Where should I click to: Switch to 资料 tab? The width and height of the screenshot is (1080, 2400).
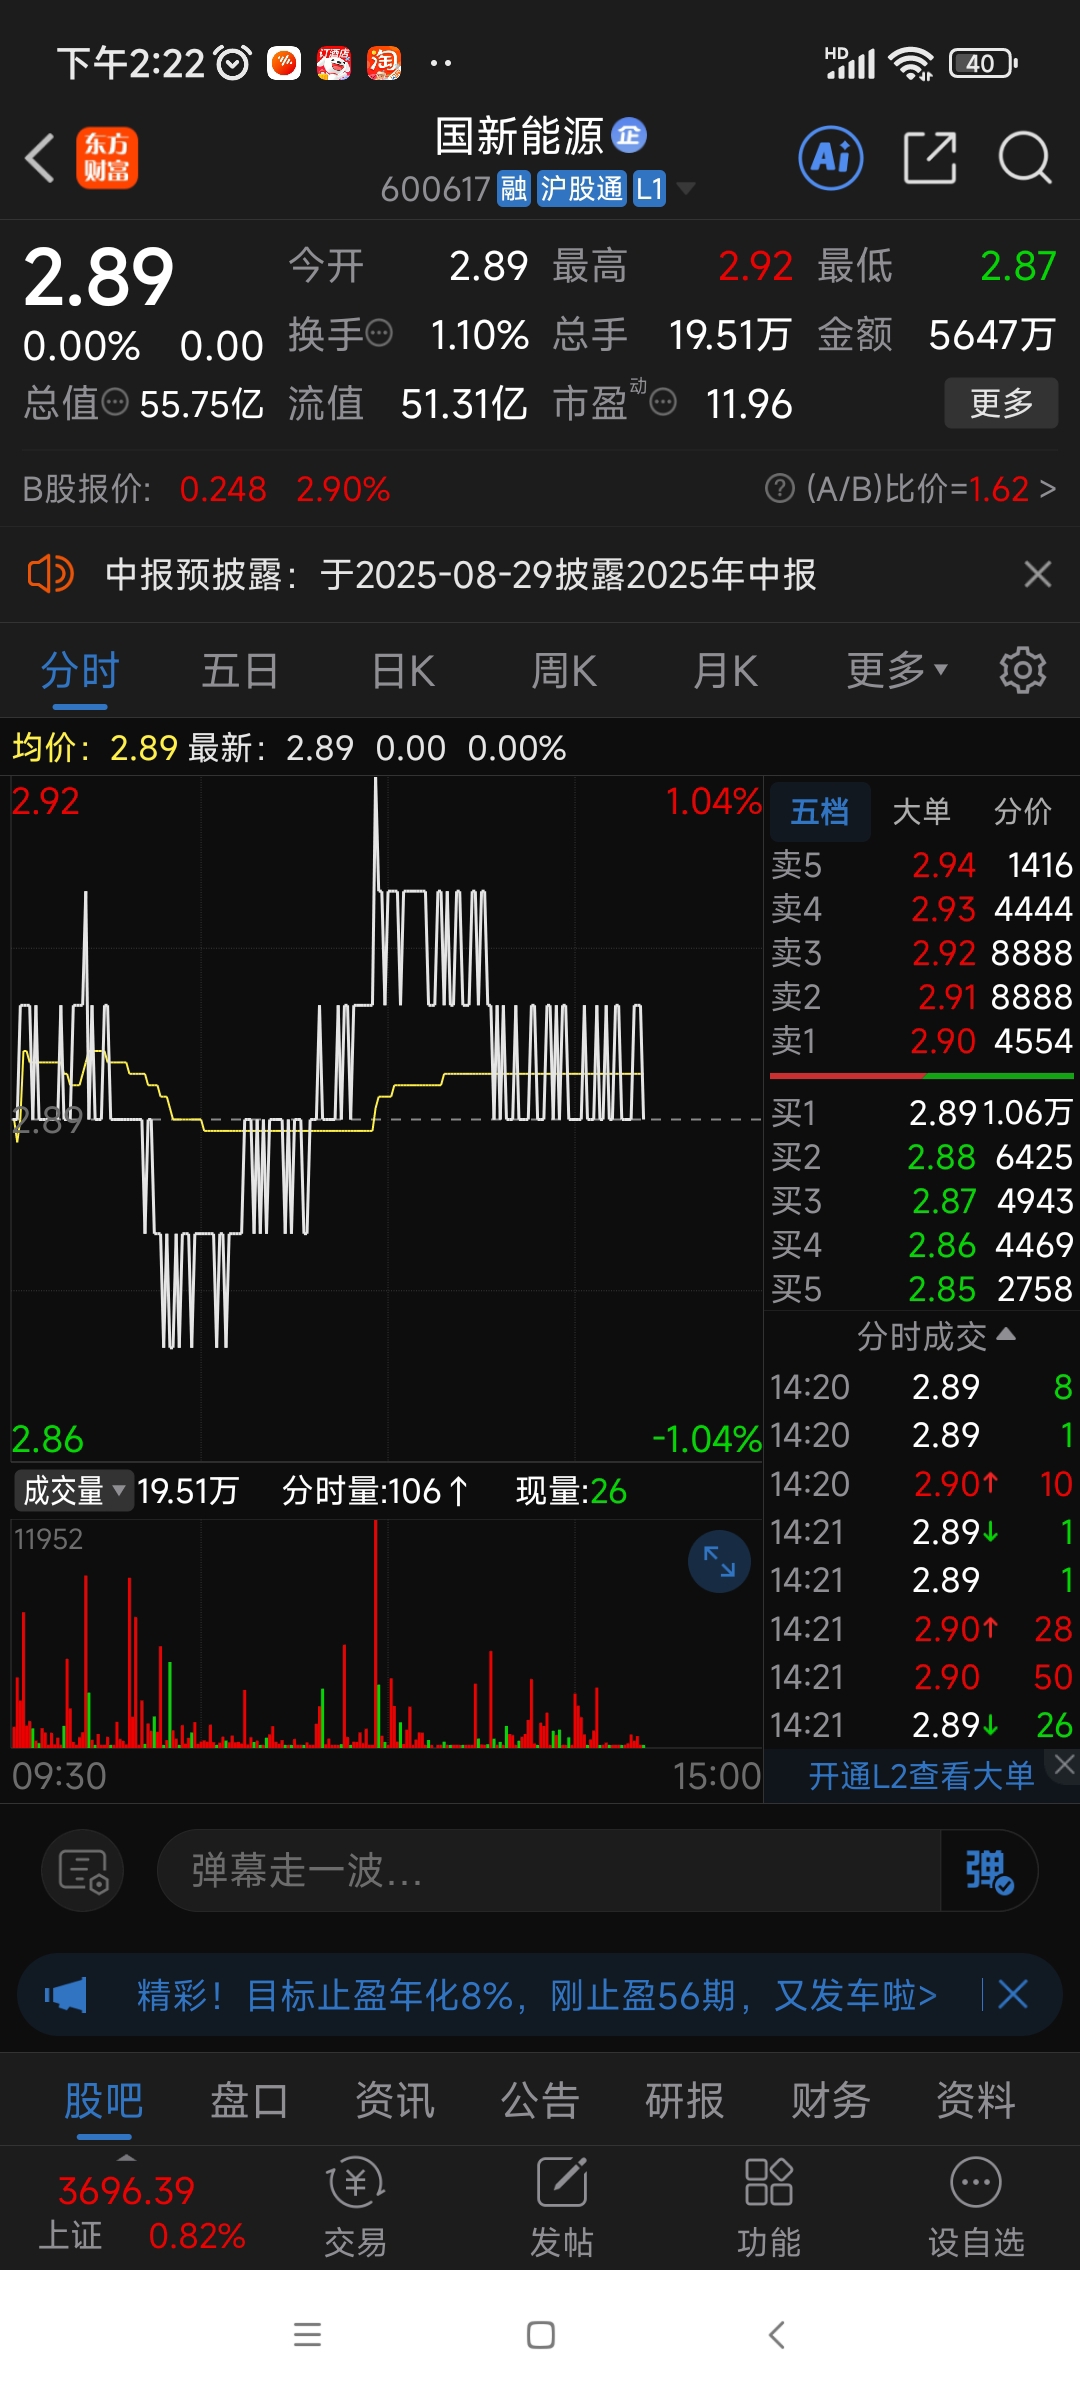pyautogui.click(x=976, y=2101)
